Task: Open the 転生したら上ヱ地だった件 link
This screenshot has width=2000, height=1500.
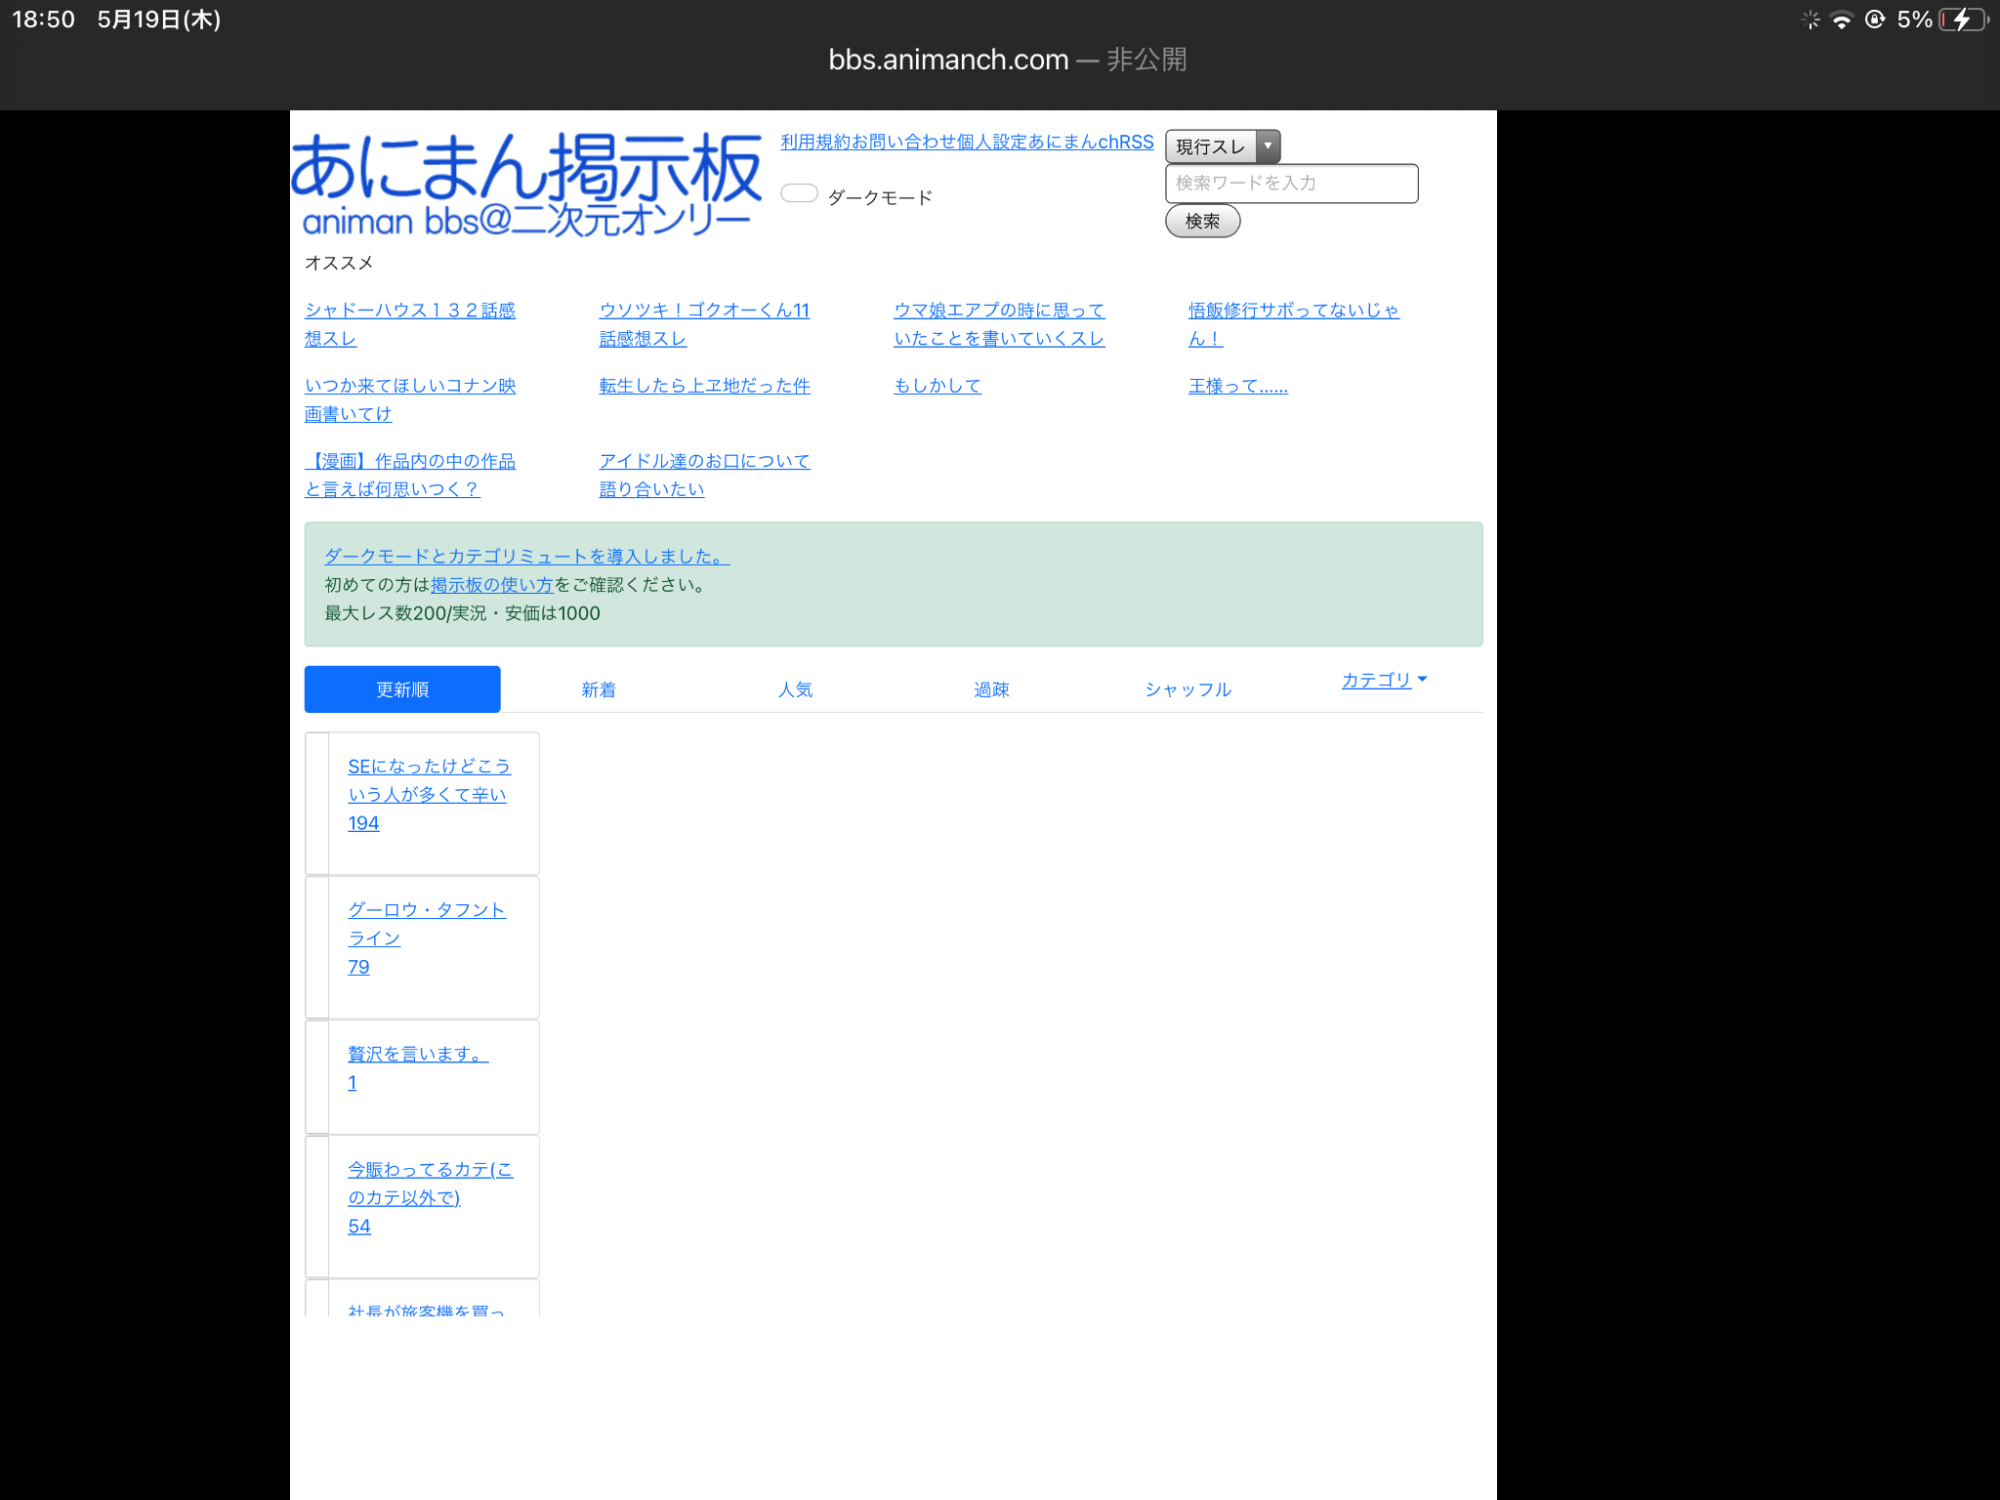Action: (704, 385)
